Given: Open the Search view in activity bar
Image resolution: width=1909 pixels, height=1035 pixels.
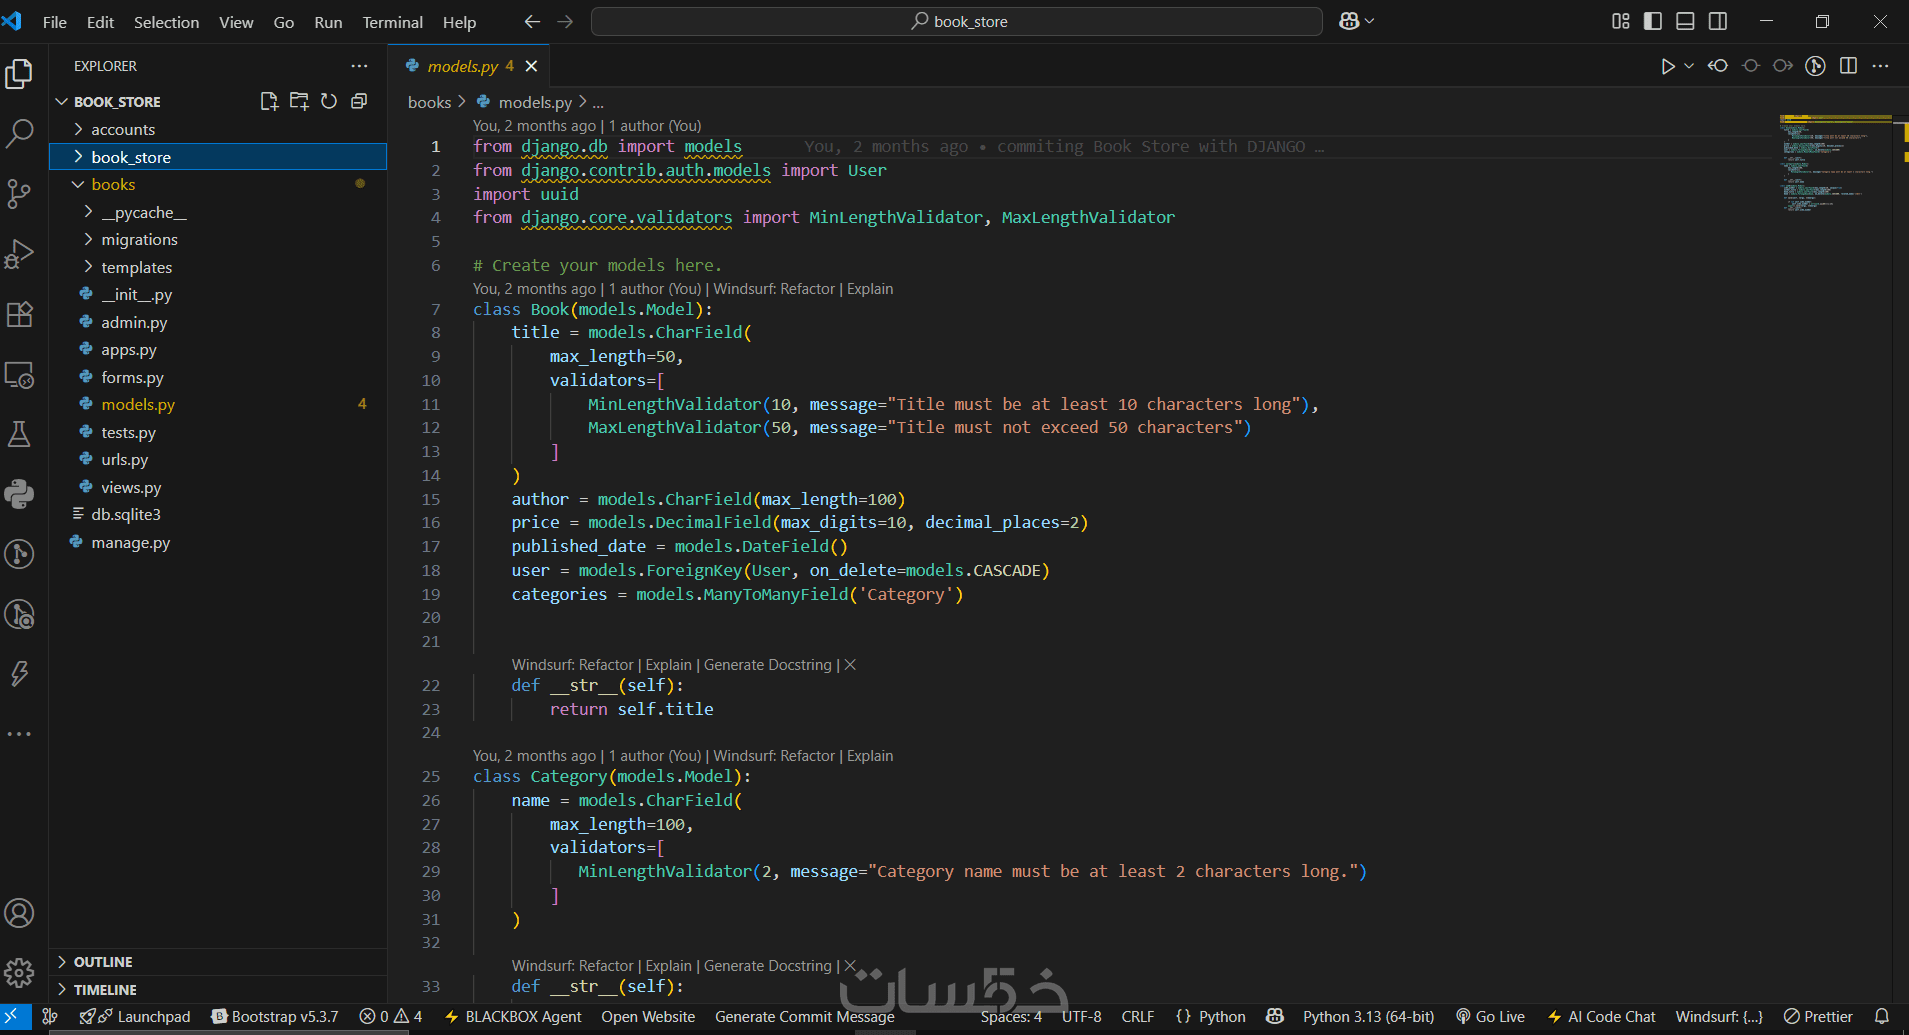Looking at the screenshot, I should pyautogui.click(x=20, y=133).
